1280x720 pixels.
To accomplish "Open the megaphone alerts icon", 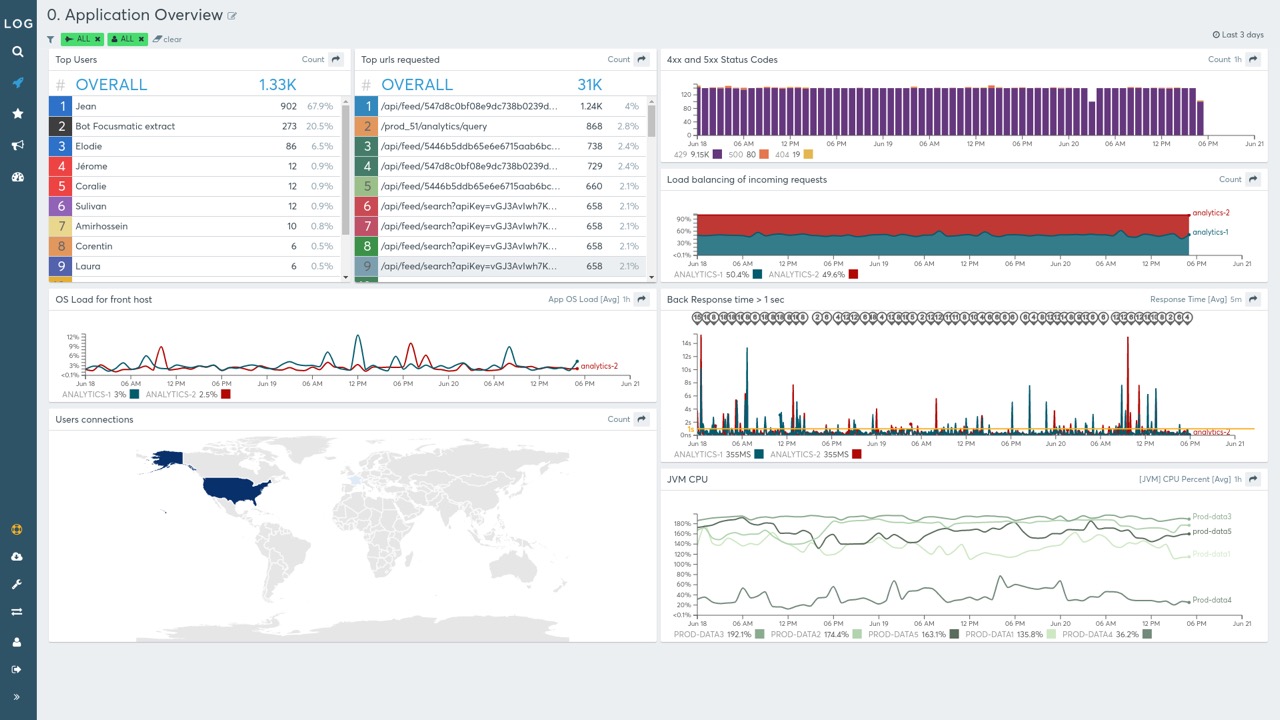I will (18, 146).
